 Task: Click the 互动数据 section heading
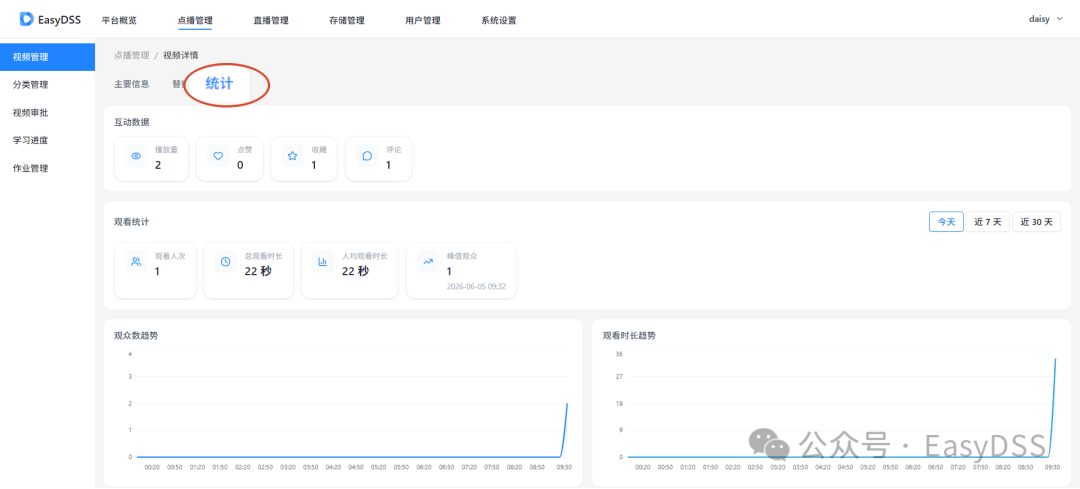(132, 122)
